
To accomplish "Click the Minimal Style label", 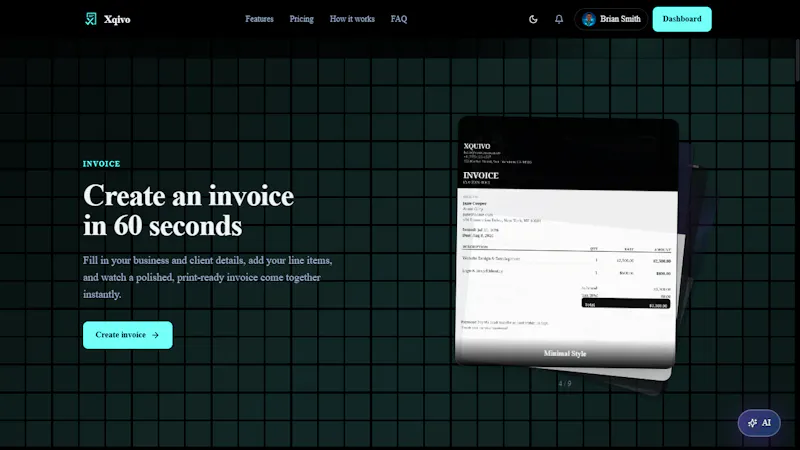I will coord(565,353).
